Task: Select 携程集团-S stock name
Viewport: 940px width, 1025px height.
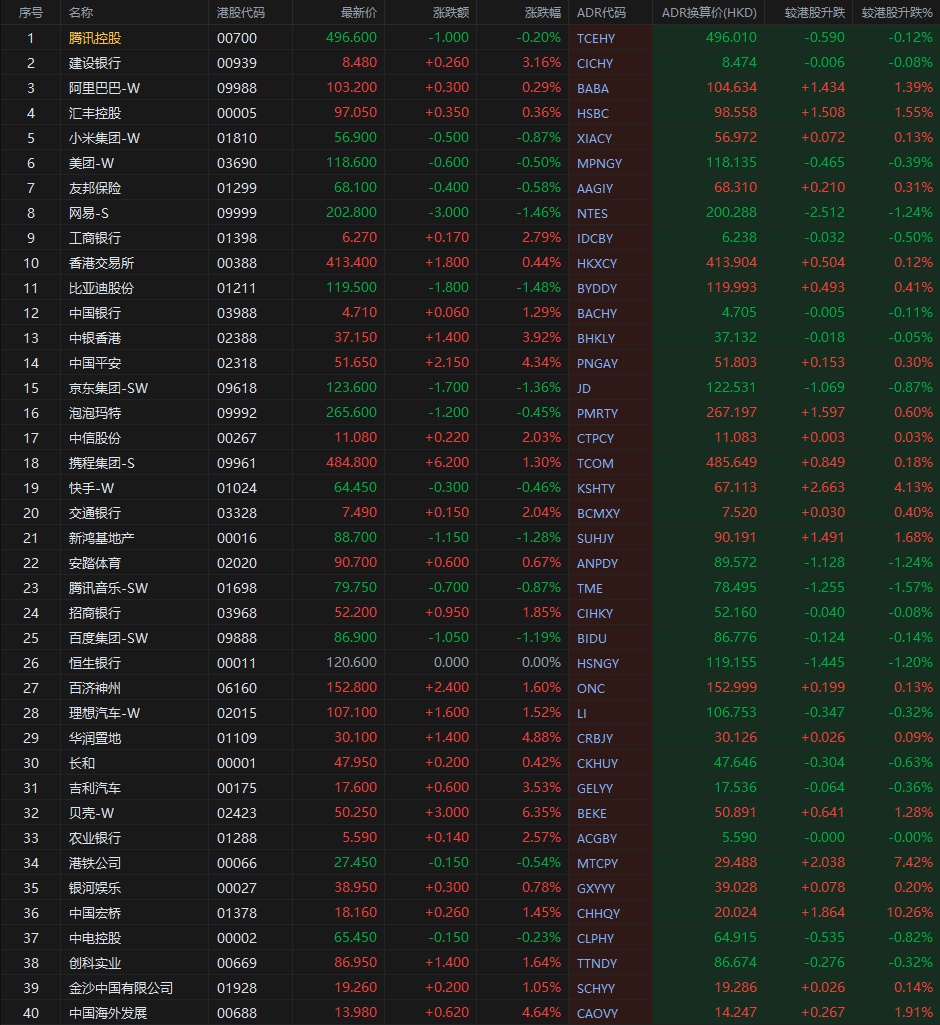Action: [x=101, y=463]
